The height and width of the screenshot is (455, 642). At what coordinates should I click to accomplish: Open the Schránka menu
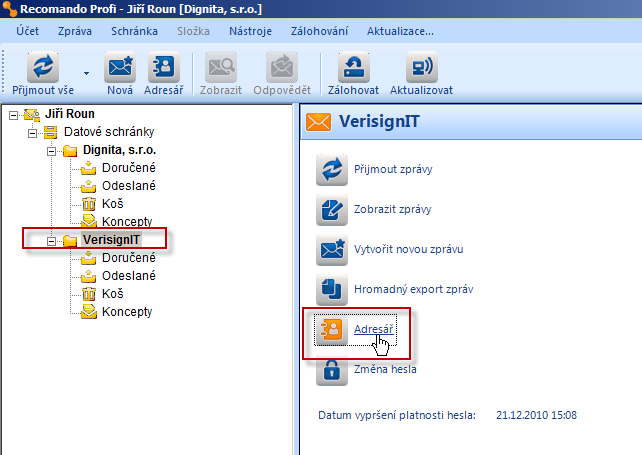tap(134, 31)
